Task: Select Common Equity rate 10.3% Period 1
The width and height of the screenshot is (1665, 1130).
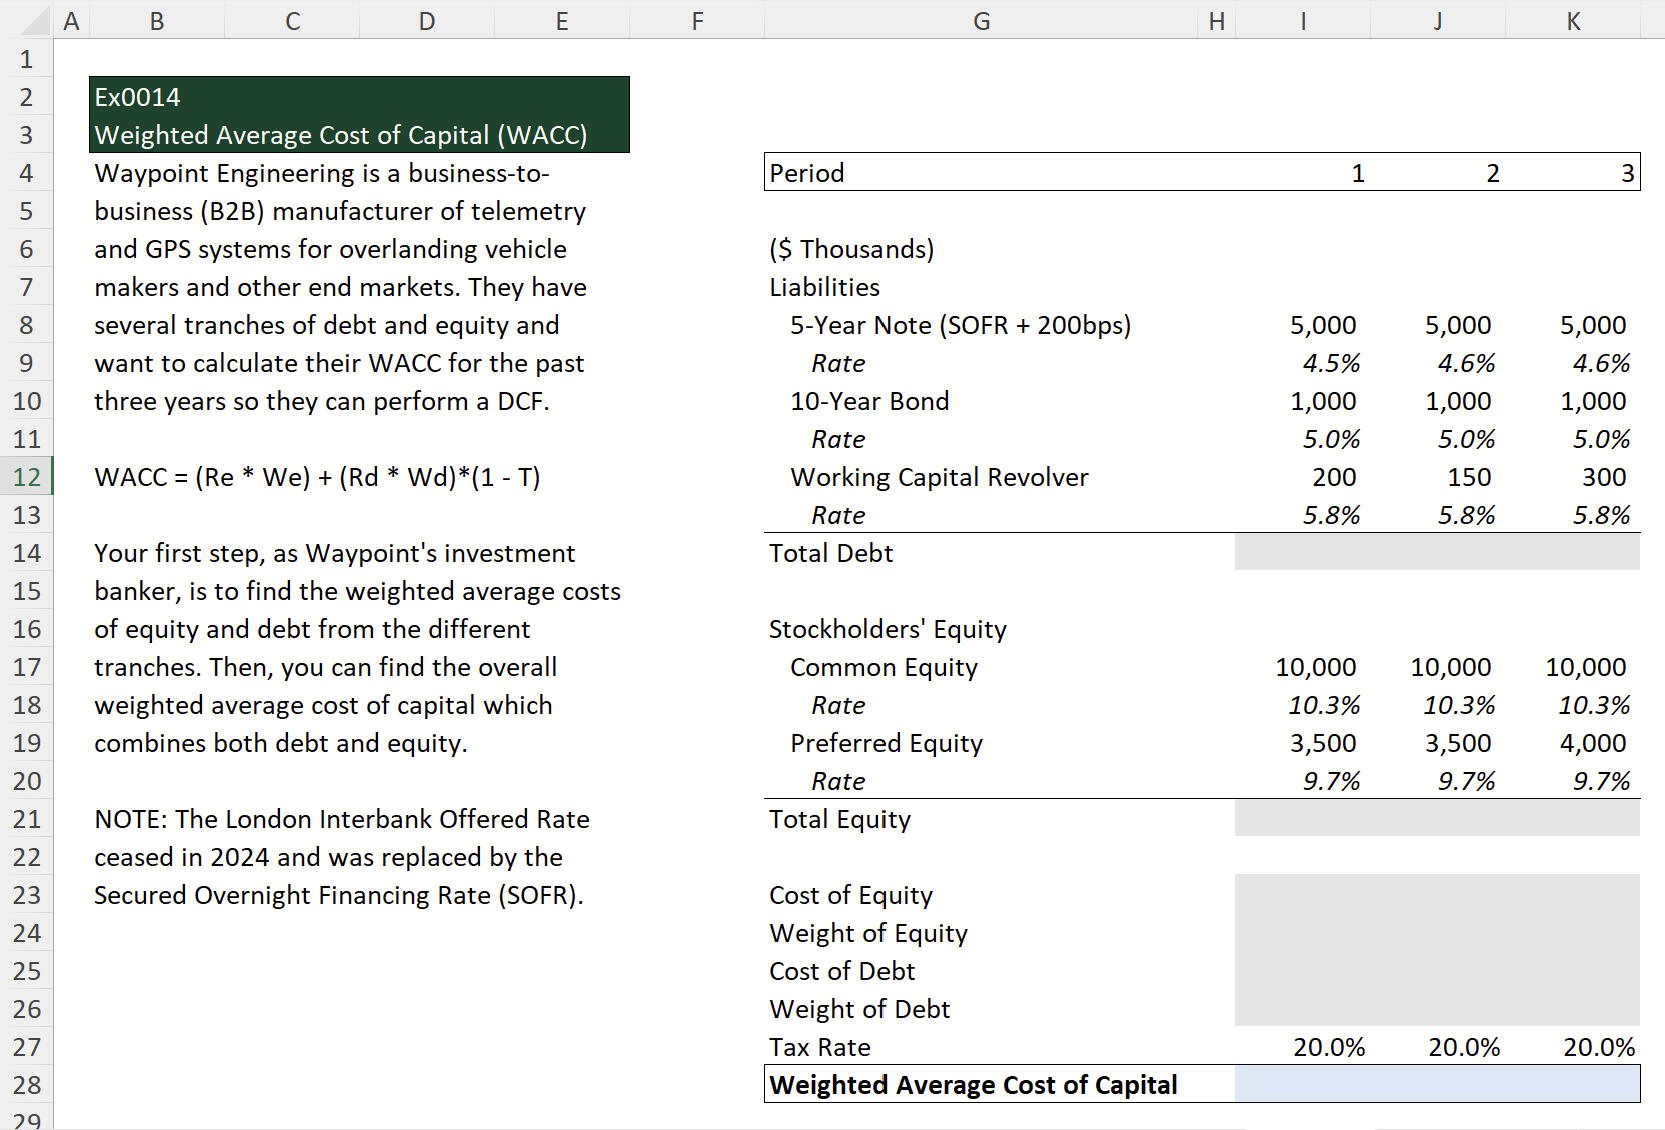Action: click(x=1323, y=705)
